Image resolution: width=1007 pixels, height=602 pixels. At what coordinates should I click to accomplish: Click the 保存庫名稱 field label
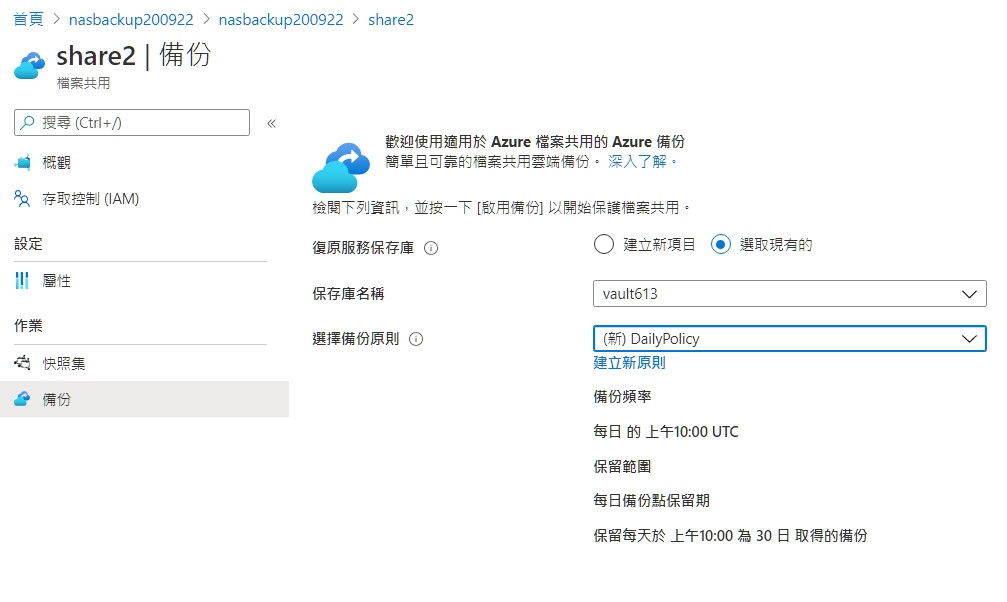pyautogui.click(x=348, y=294)
